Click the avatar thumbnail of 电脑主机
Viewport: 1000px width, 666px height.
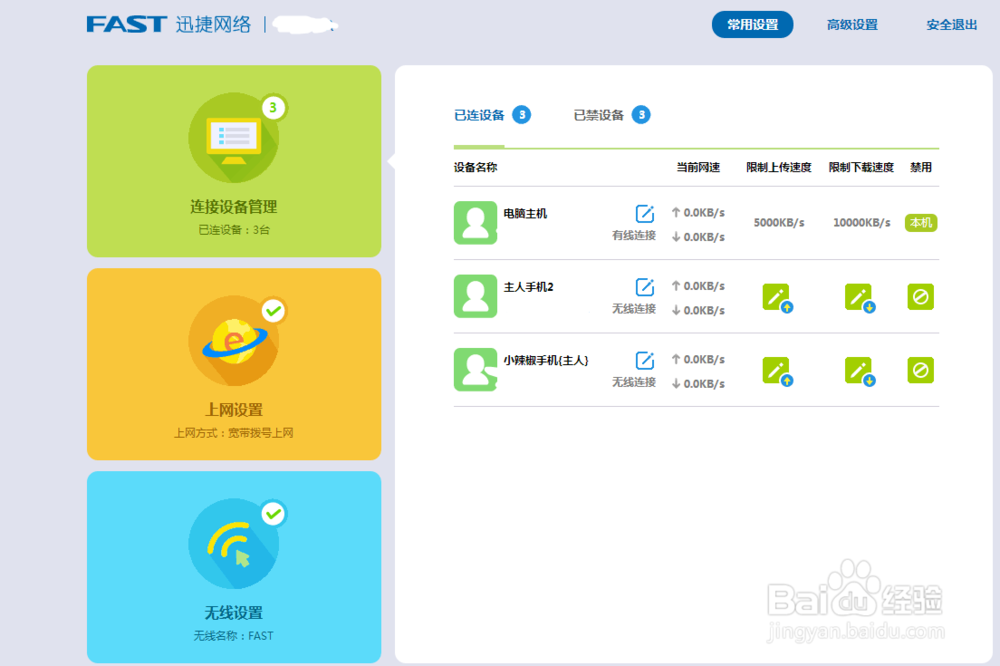point(475,223)
